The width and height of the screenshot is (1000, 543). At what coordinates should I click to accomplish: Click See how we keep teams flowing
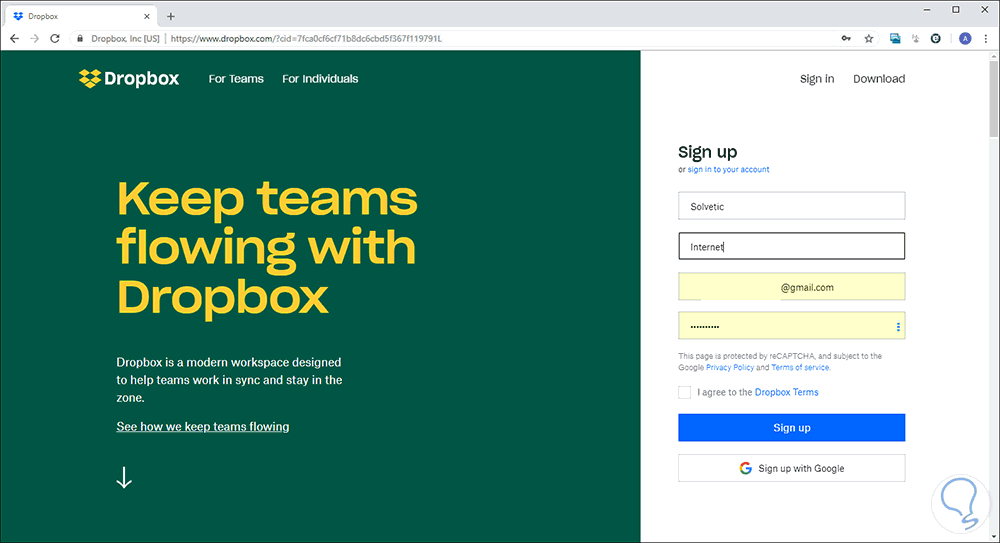pyautogui.click(x=203, y=426)
